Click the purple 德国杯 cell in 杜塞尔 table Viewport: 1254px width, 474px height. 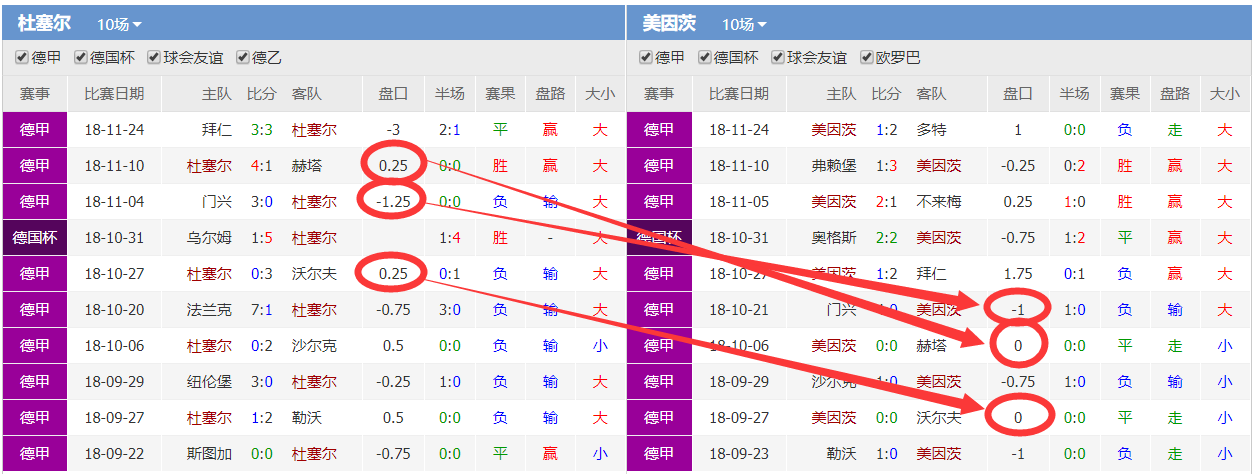tap(35, 238)
